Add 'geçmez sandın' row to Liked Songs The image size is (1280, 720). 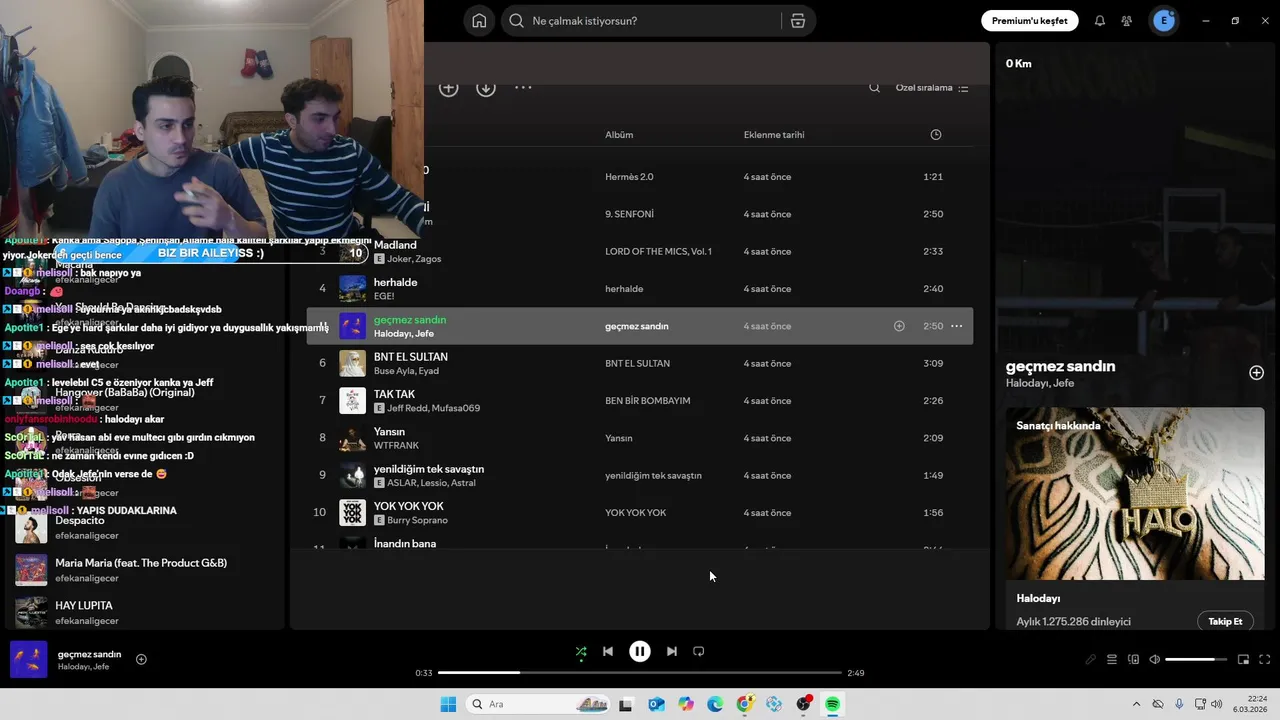tap(899, 326)
